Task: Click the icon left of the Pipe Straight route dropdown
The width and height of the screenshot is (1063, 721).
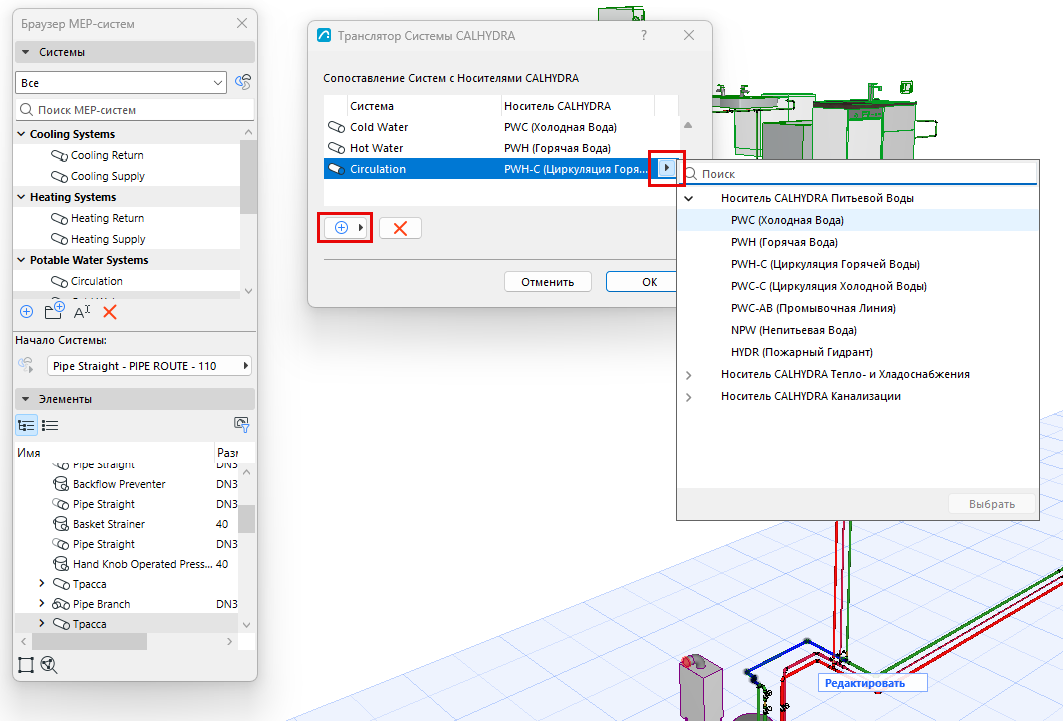Action: tap(26, 365)
